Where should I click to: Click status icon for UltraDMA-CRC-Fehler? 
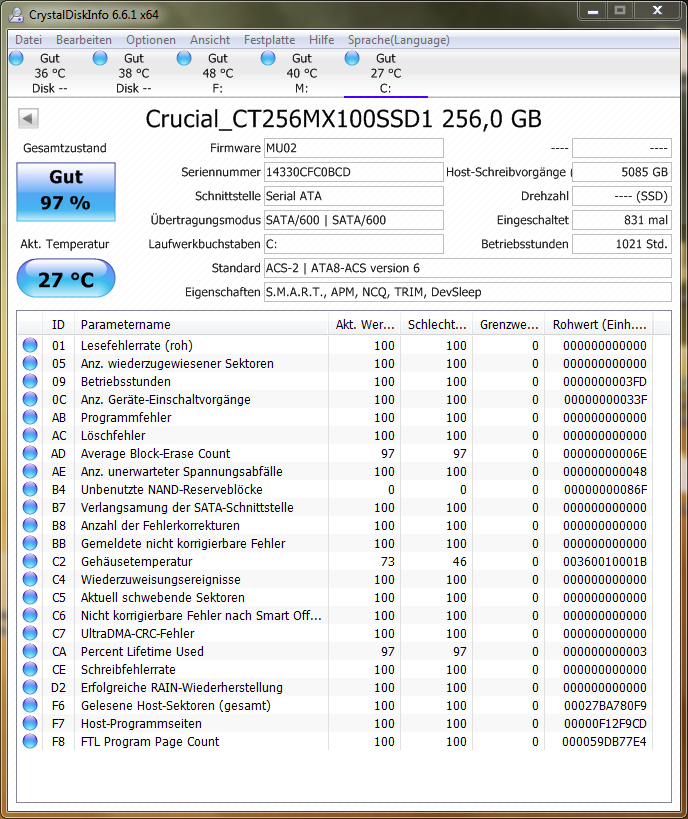pos(30,633)
